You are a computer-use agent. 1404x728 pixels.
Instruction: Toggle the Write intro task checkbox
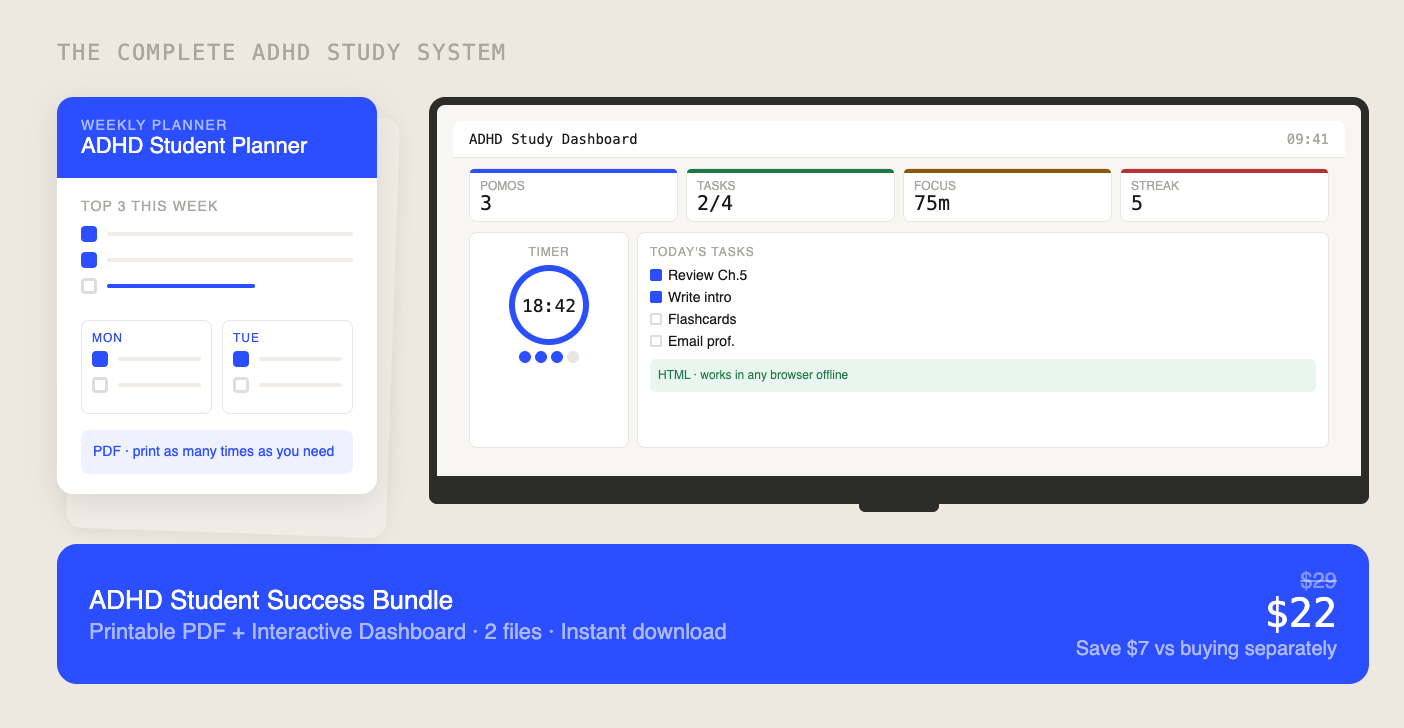click(656, 297)
